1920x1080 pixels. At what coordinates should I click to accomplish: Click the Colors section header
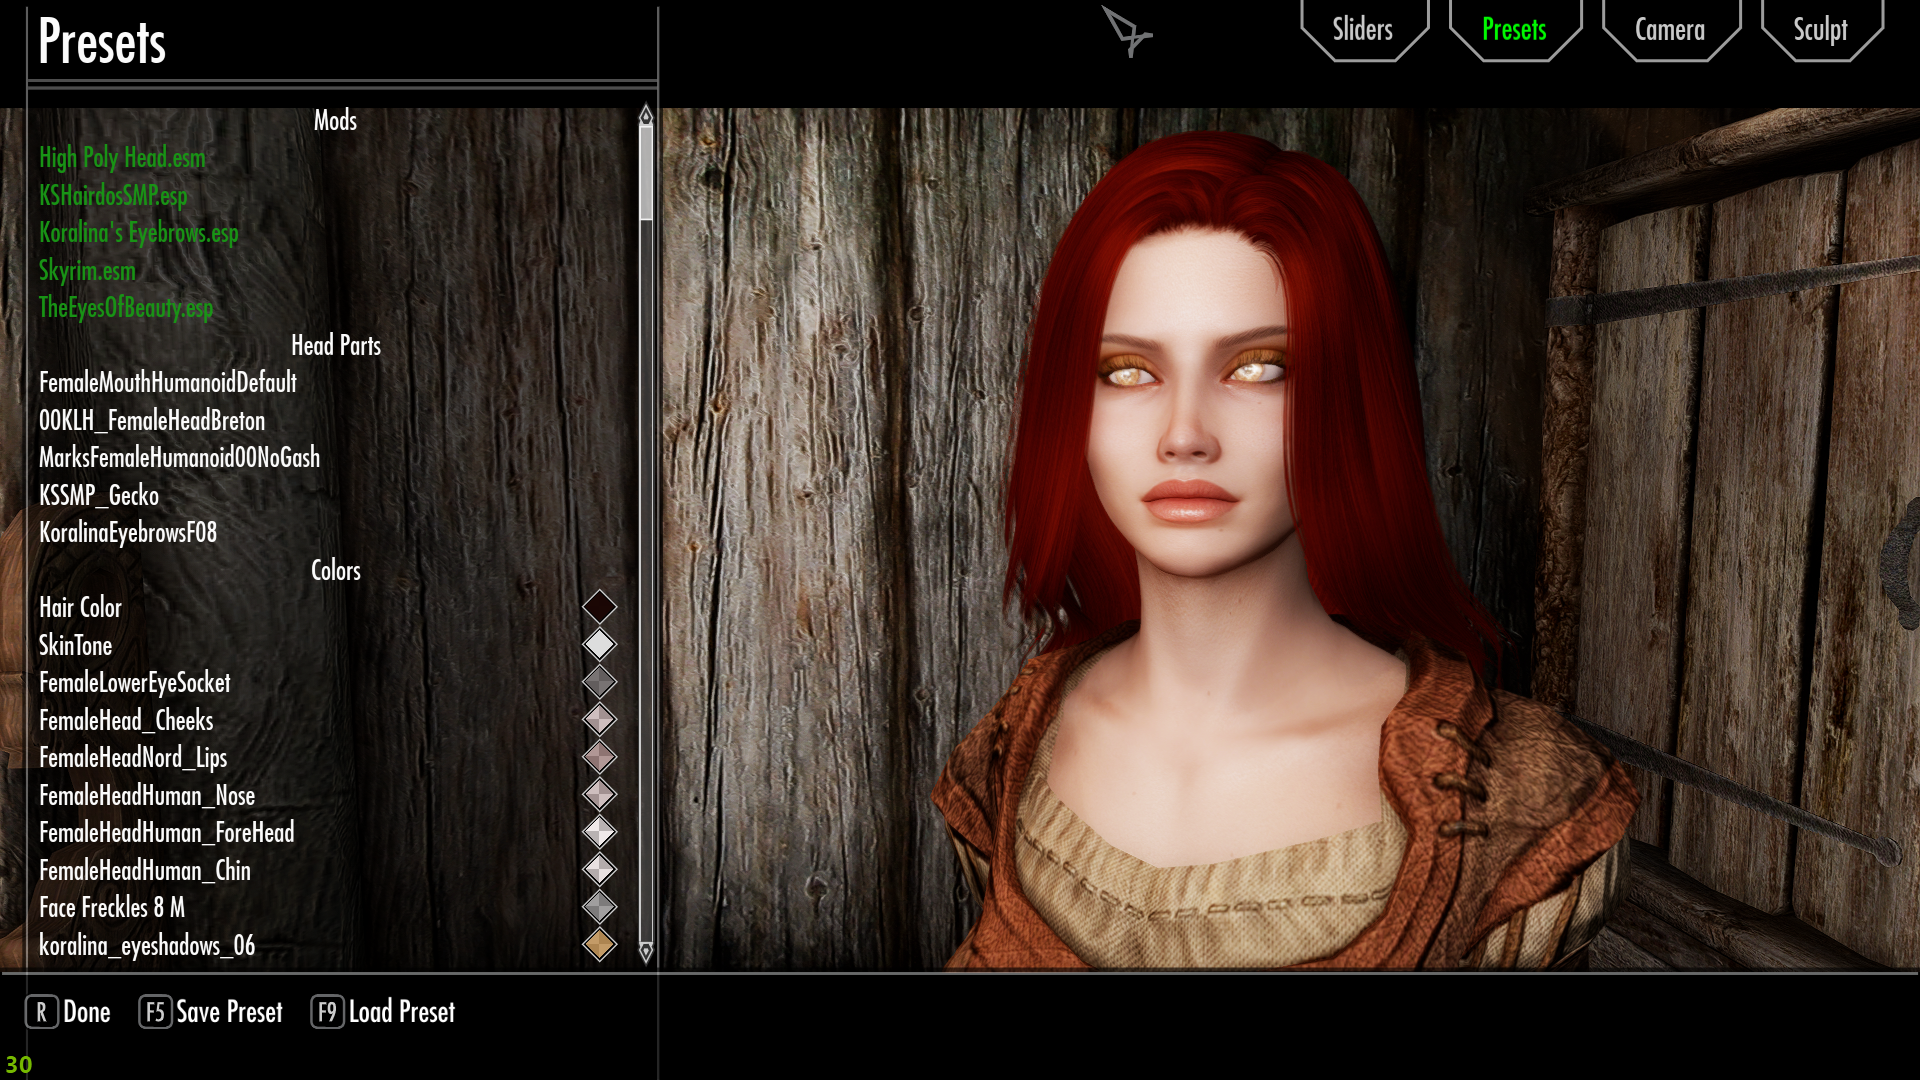pyautogui.click(x=336, y=570)
